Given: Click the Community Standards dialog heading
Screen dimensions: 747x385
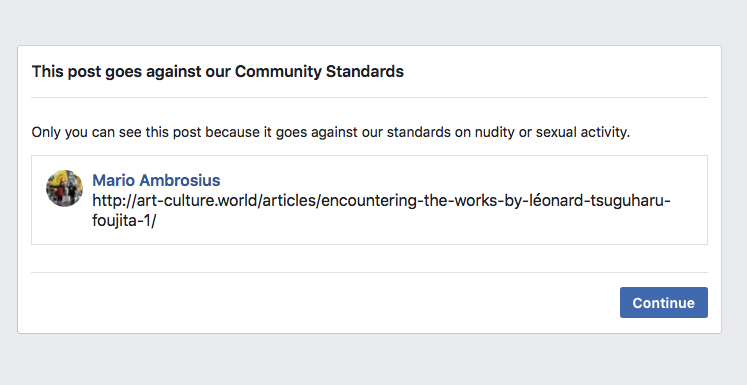Looking at the screenshot, I should 218,71.
